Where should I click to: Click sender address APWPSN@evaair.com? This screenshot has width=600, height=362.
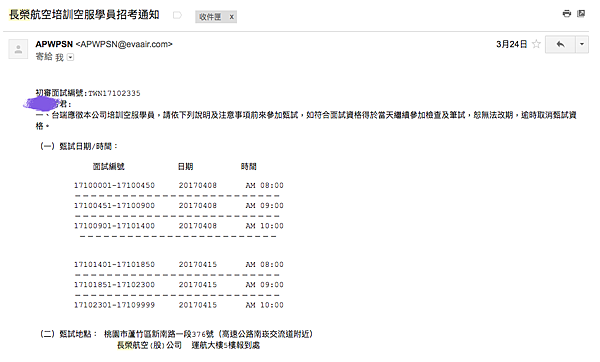tap(124, 44)
